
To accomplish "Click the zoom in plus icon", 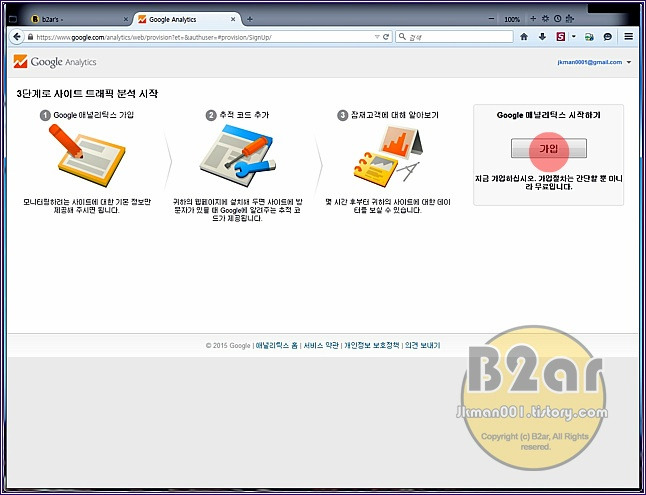I will click(x=533, y=19).
